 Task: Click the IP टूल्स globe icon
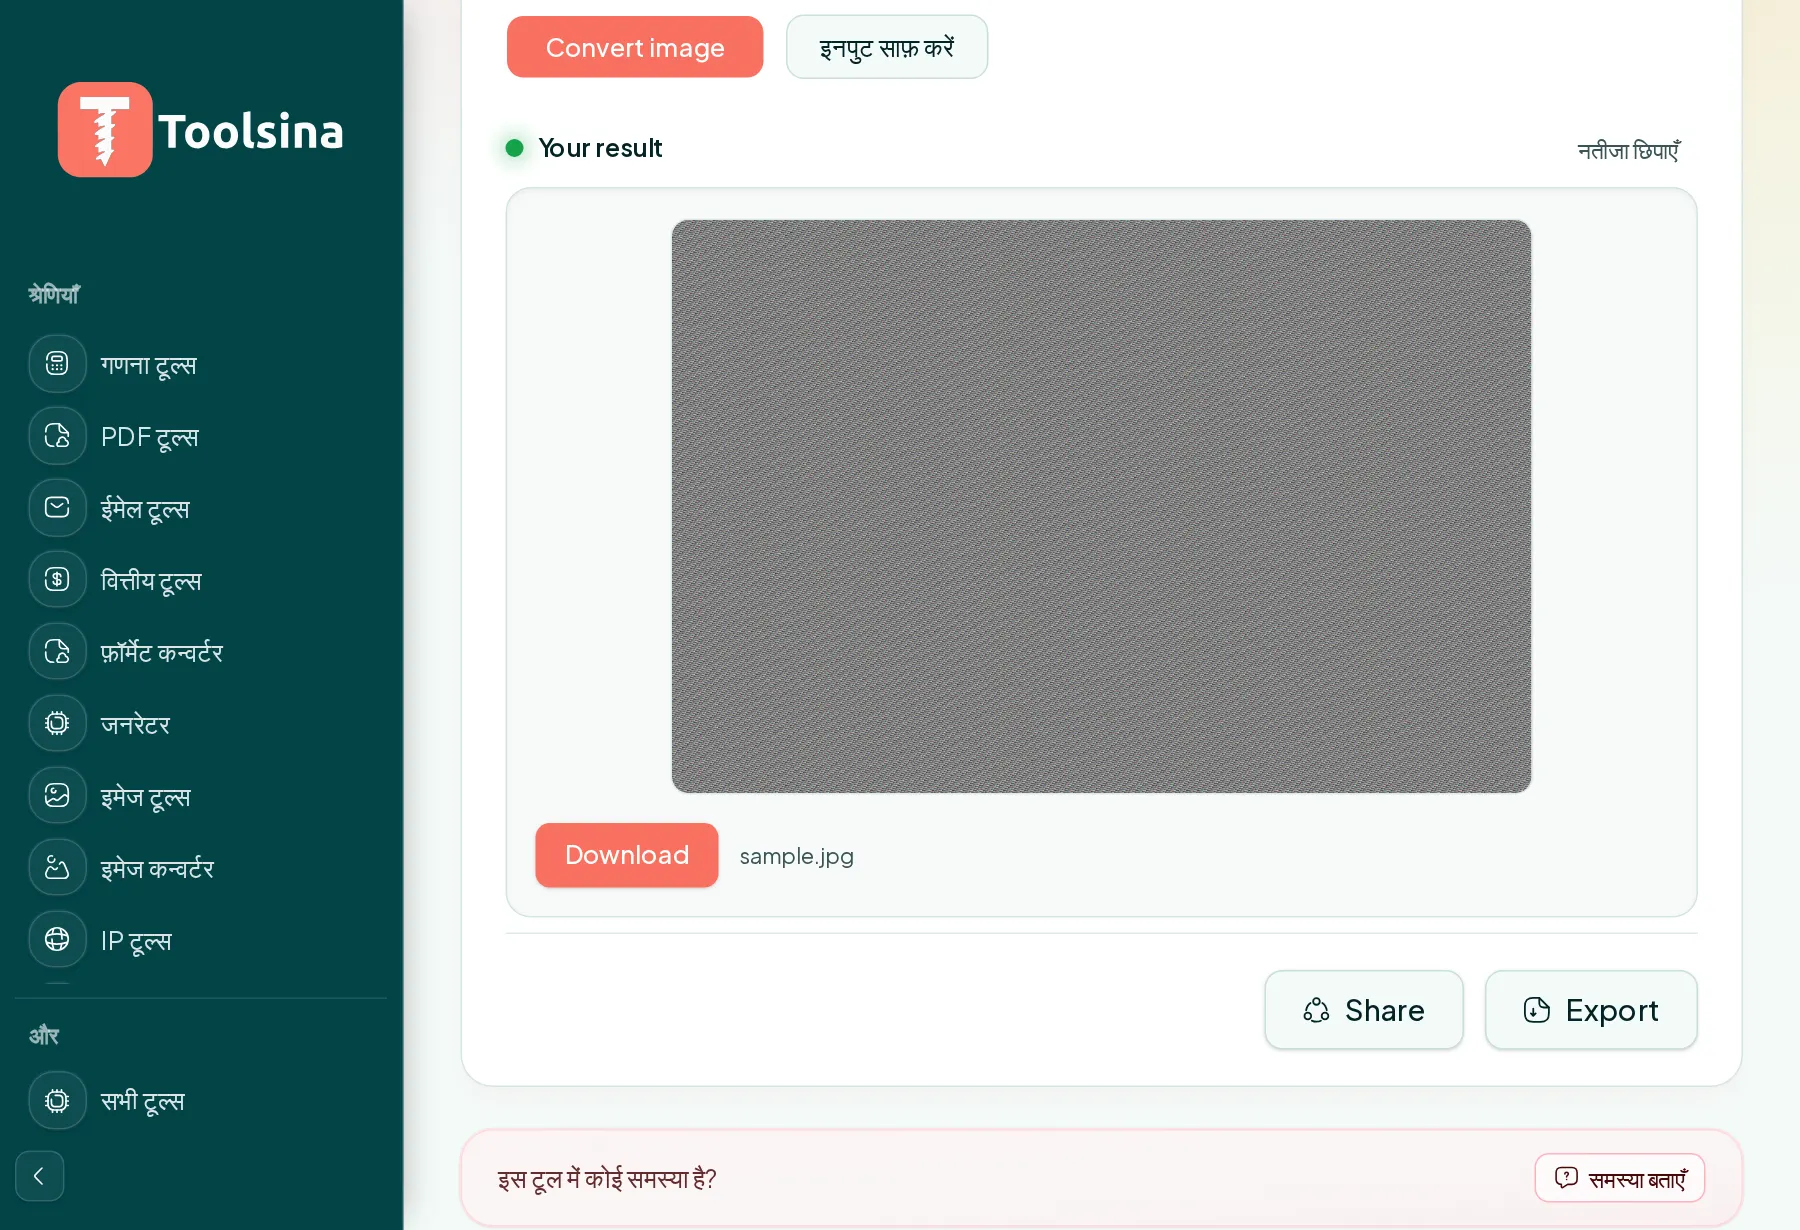click(x=57, y=940)
